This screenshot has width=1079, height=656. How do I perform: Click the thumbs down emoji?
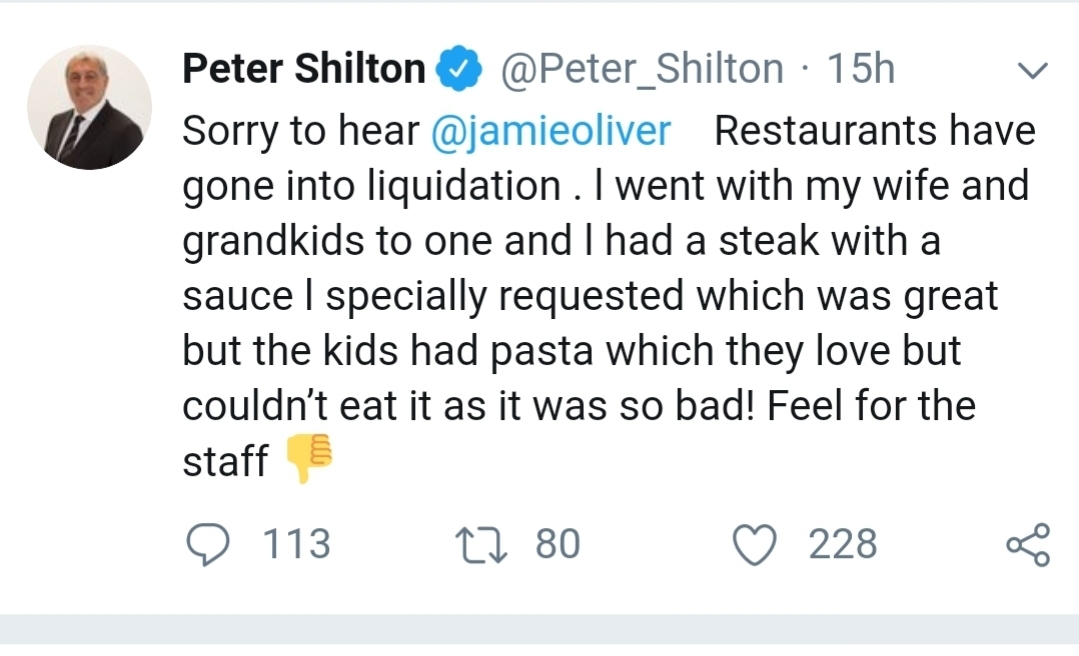click(309, 458)
